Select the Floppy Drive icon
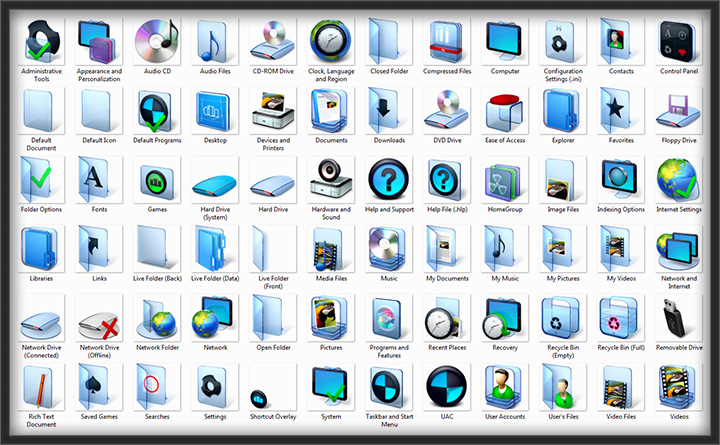 click(x=678, y=111)
